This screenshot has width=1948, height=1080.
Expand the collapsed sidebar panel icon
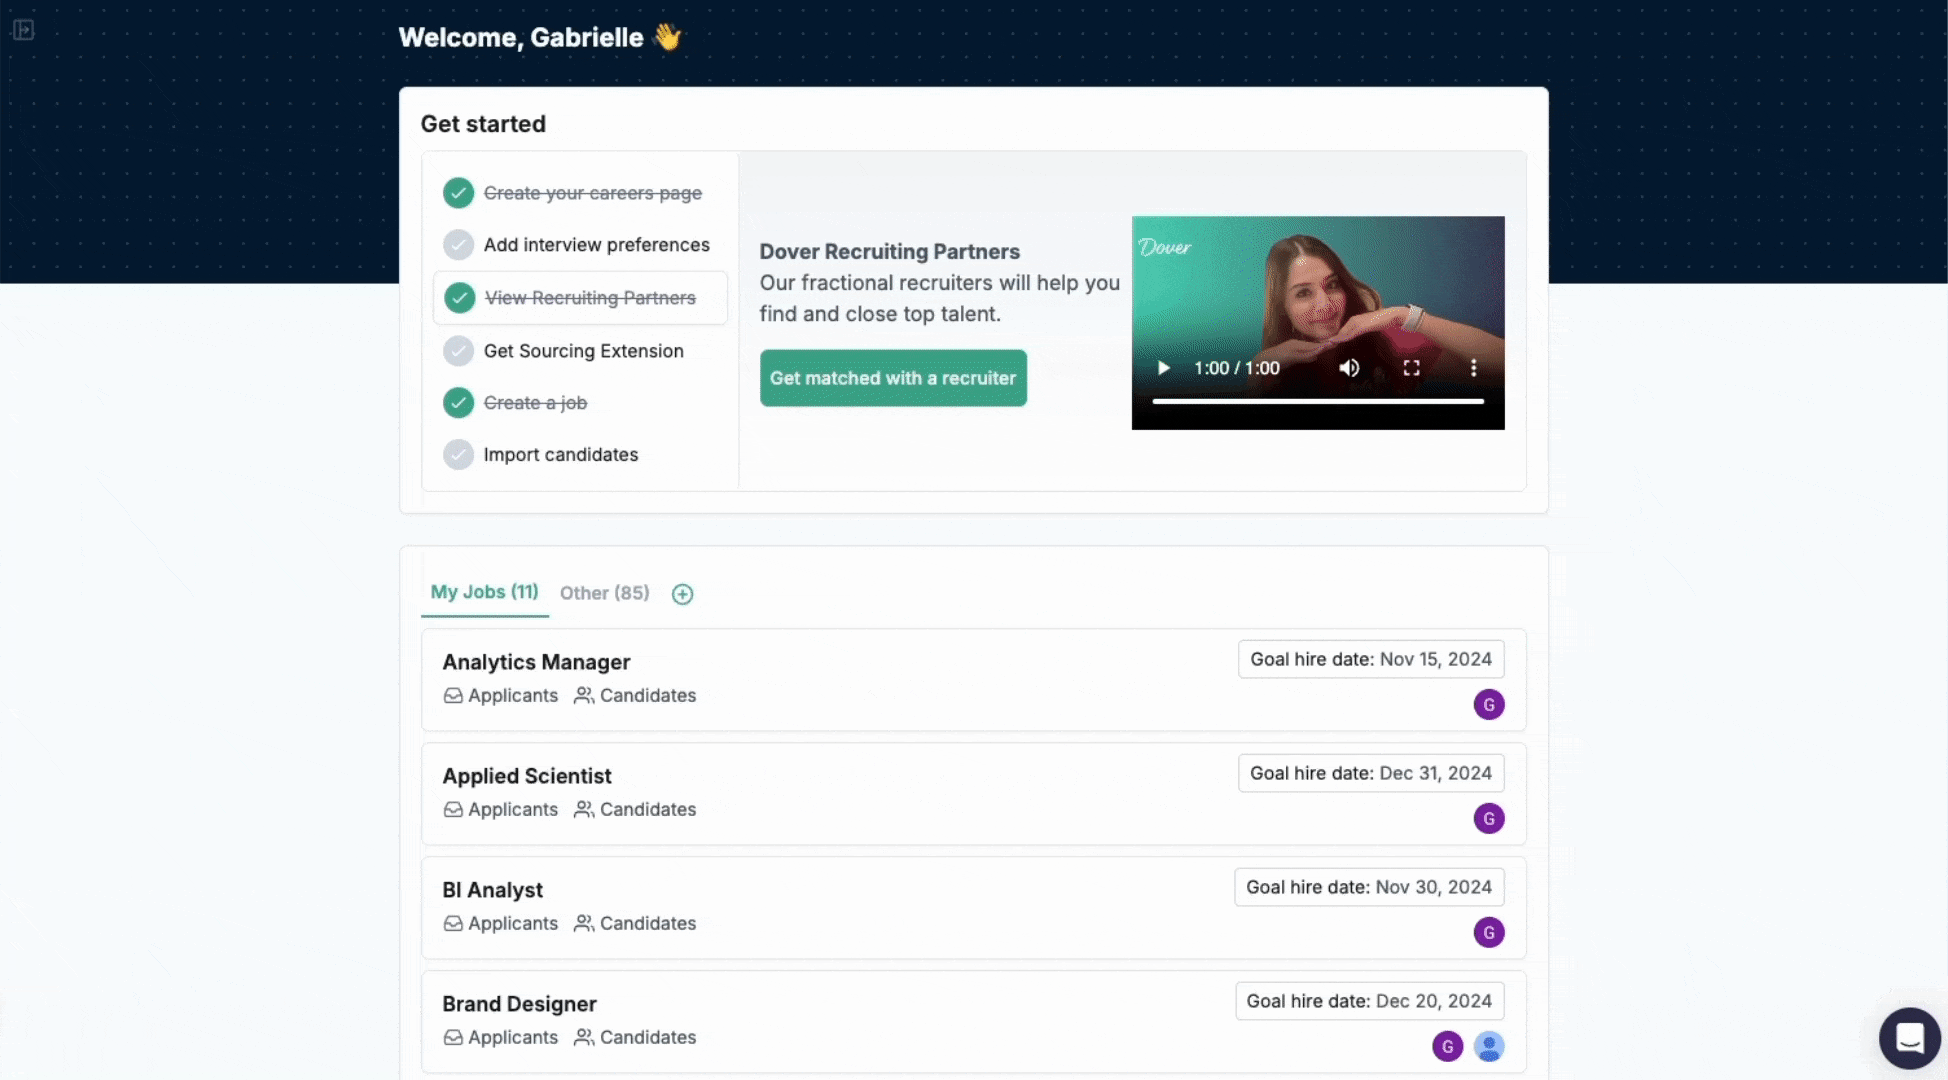point(23,30)
